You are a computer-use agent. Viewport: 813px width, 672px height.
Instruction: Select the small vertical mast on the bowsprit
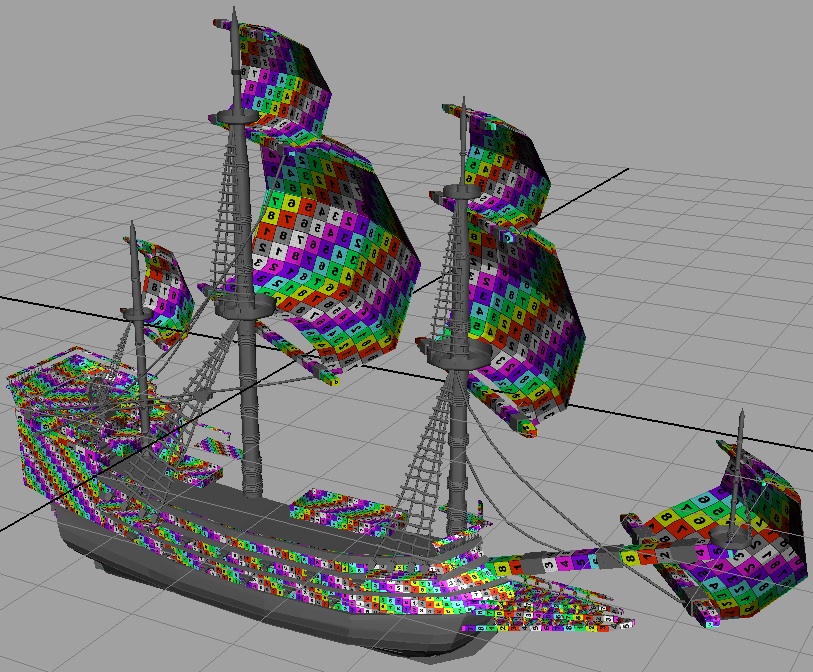pyautogui.click(x=736, y=477)
